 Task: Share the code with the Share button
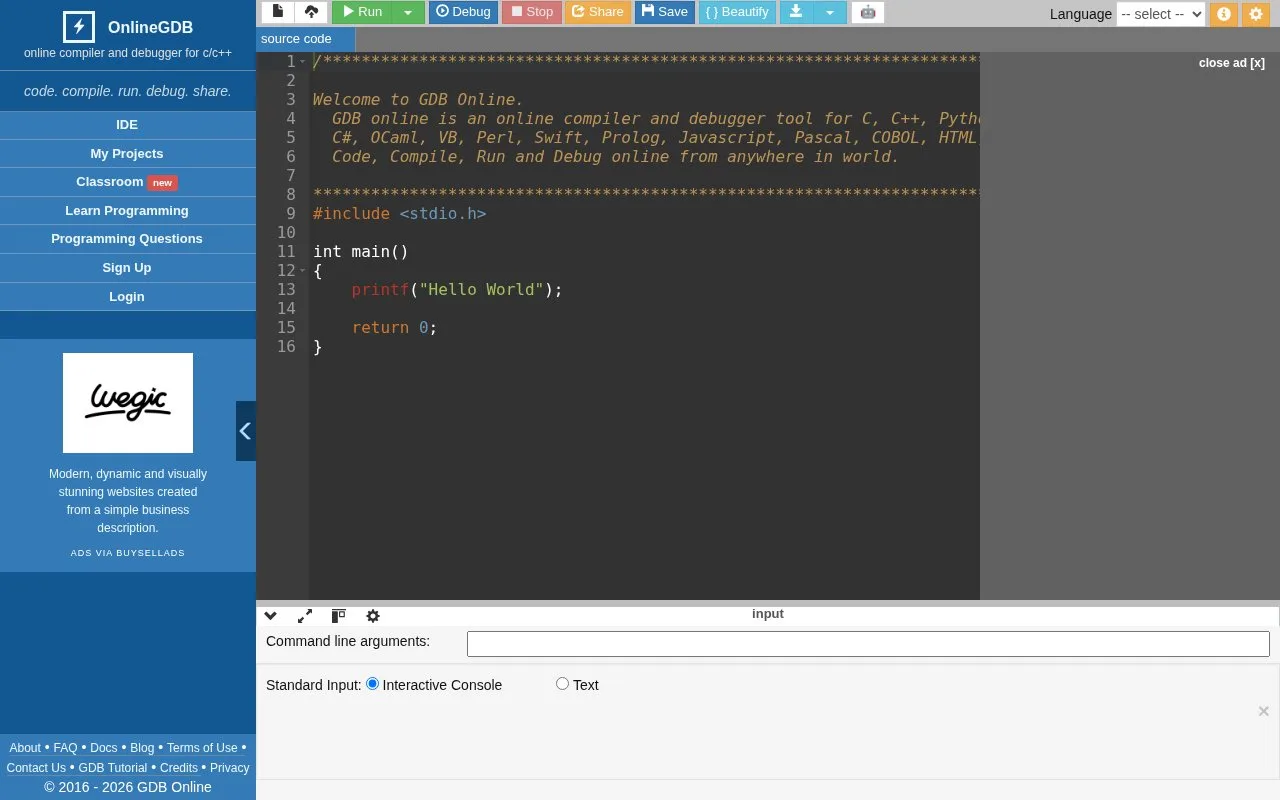597,12
